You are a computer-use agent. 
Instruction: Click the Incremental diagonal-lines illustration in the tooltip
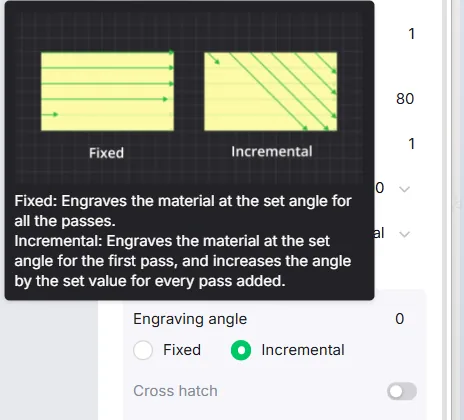(270, 91)
